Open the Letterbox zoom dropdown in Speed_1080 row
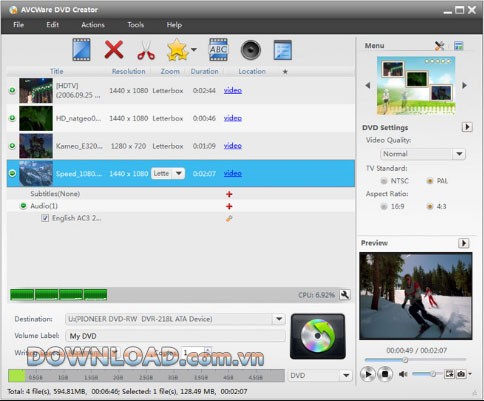This screenshot has height=401, width=484. pyautogui.click(x=179, y=173)
